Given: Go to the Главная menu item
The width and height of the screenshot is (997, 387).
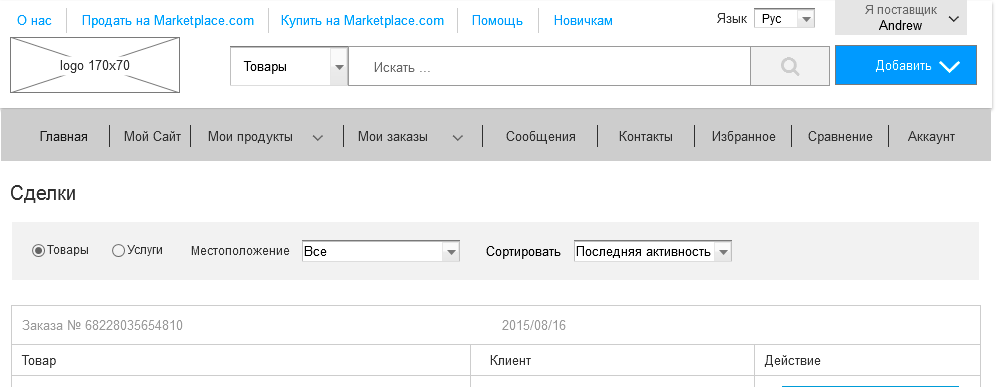Looking at the screenshot, I should (x=64, y=137).
